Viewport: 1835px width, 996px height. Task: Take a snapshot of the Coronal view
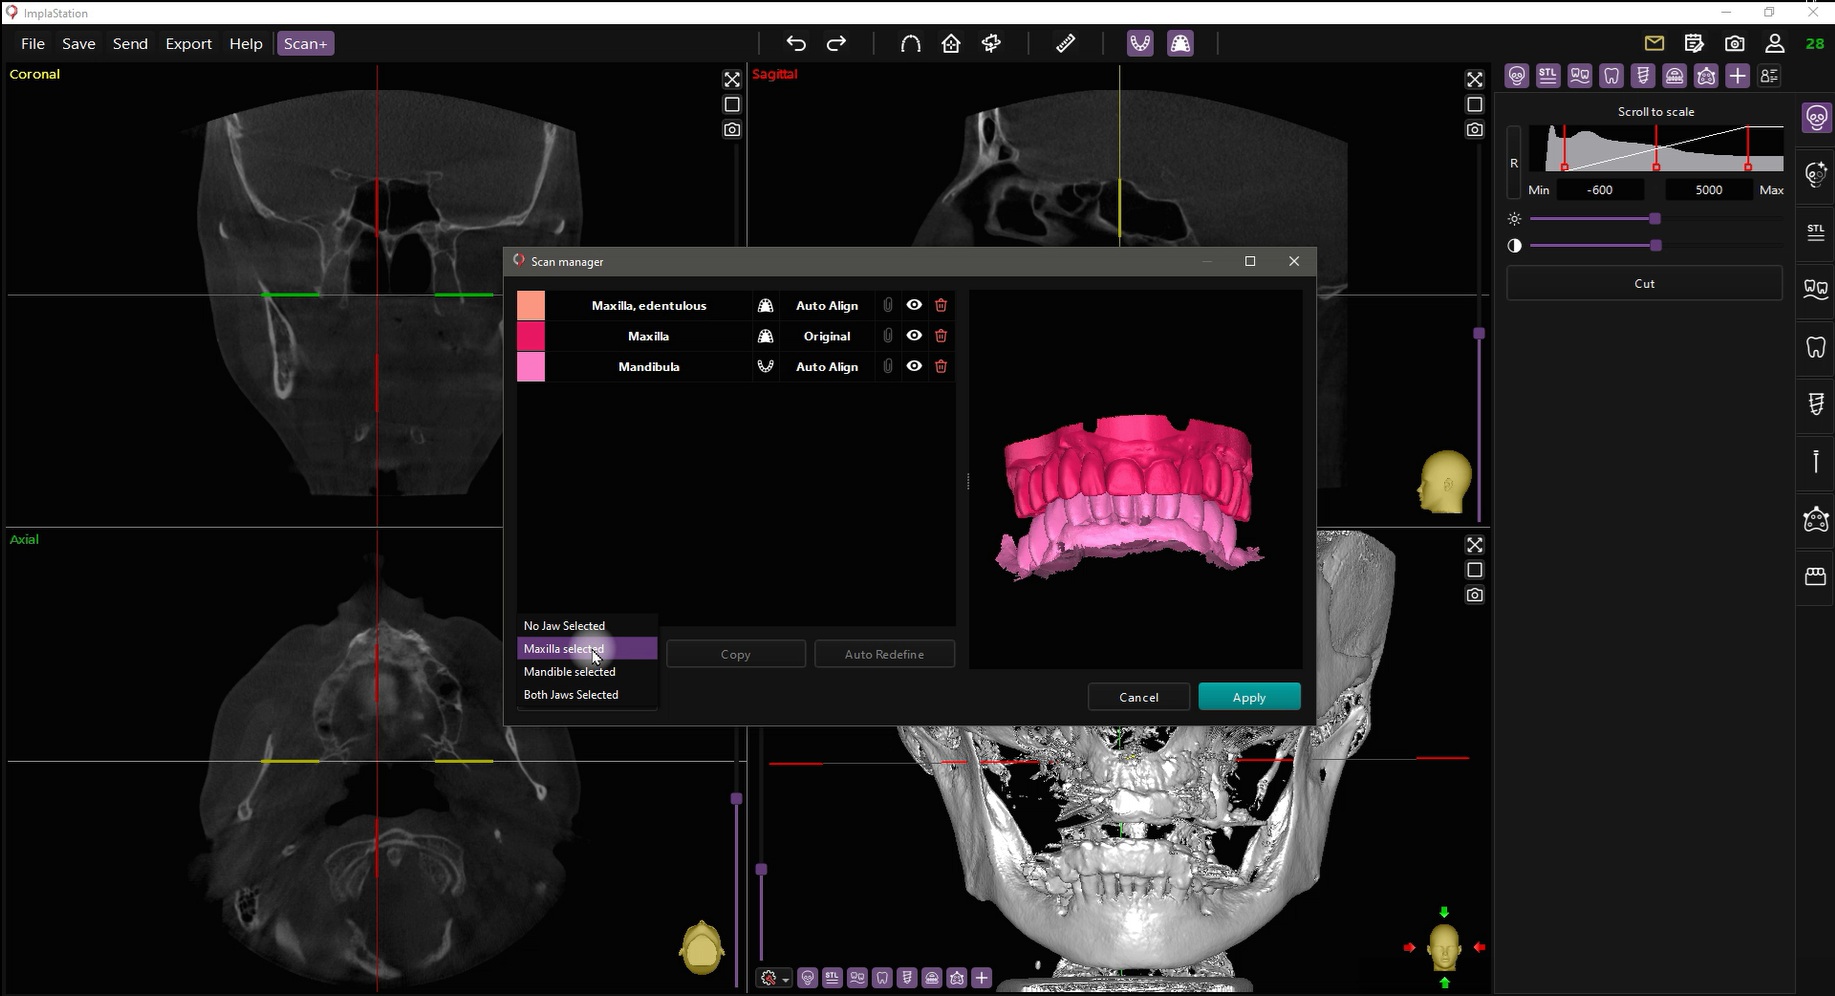point(732,129)
